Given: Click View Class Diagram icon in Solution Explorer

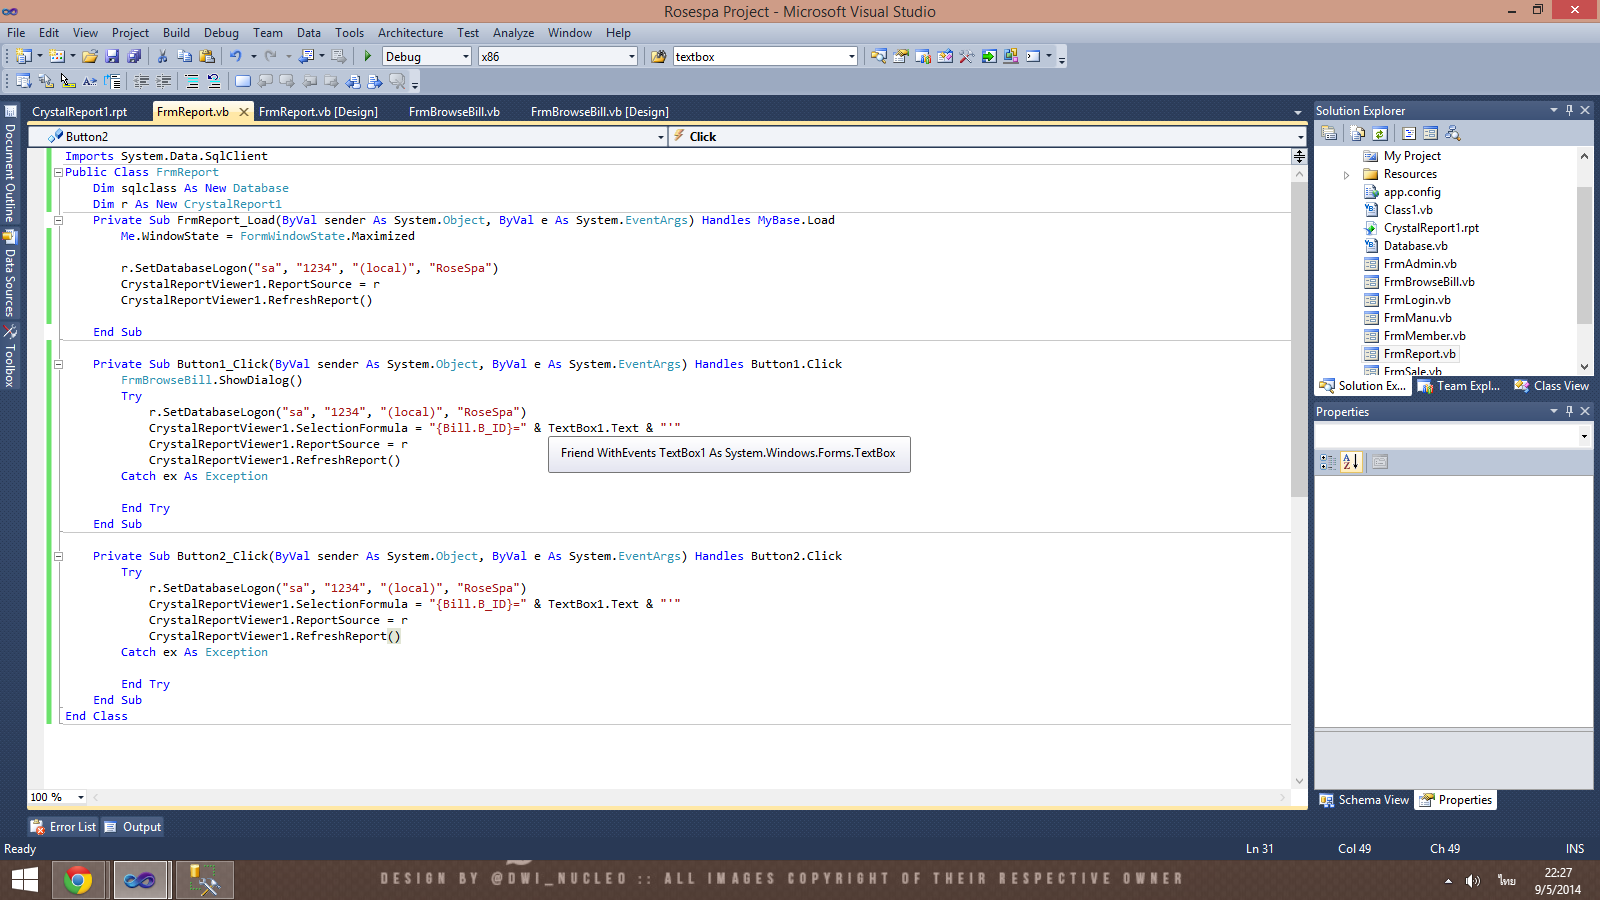Looking at the screenshot, I should [x=1453, y=133].
